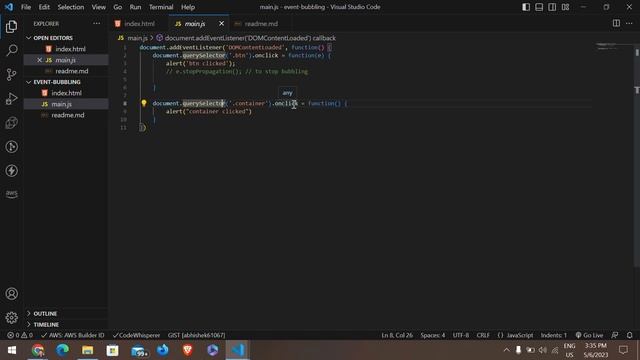Open editor More Actions ellipsis
The image size is (640, 360).
629,23
